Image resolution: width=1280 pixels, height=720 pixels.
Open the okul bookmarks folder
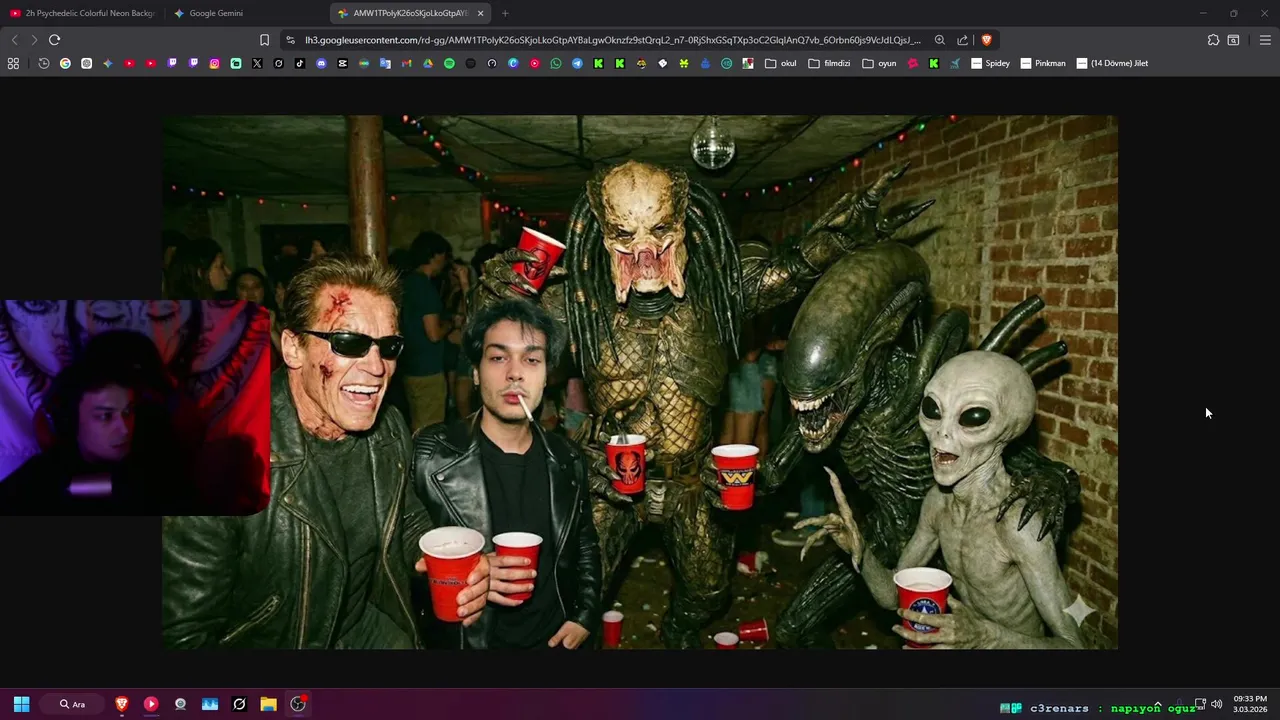point(780,63)
